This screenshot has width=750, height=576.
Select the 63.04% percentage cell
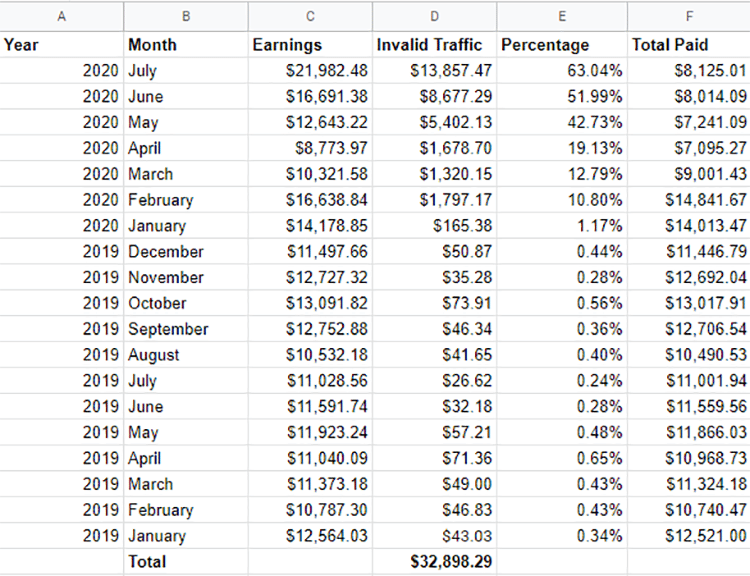coord(562,71)
